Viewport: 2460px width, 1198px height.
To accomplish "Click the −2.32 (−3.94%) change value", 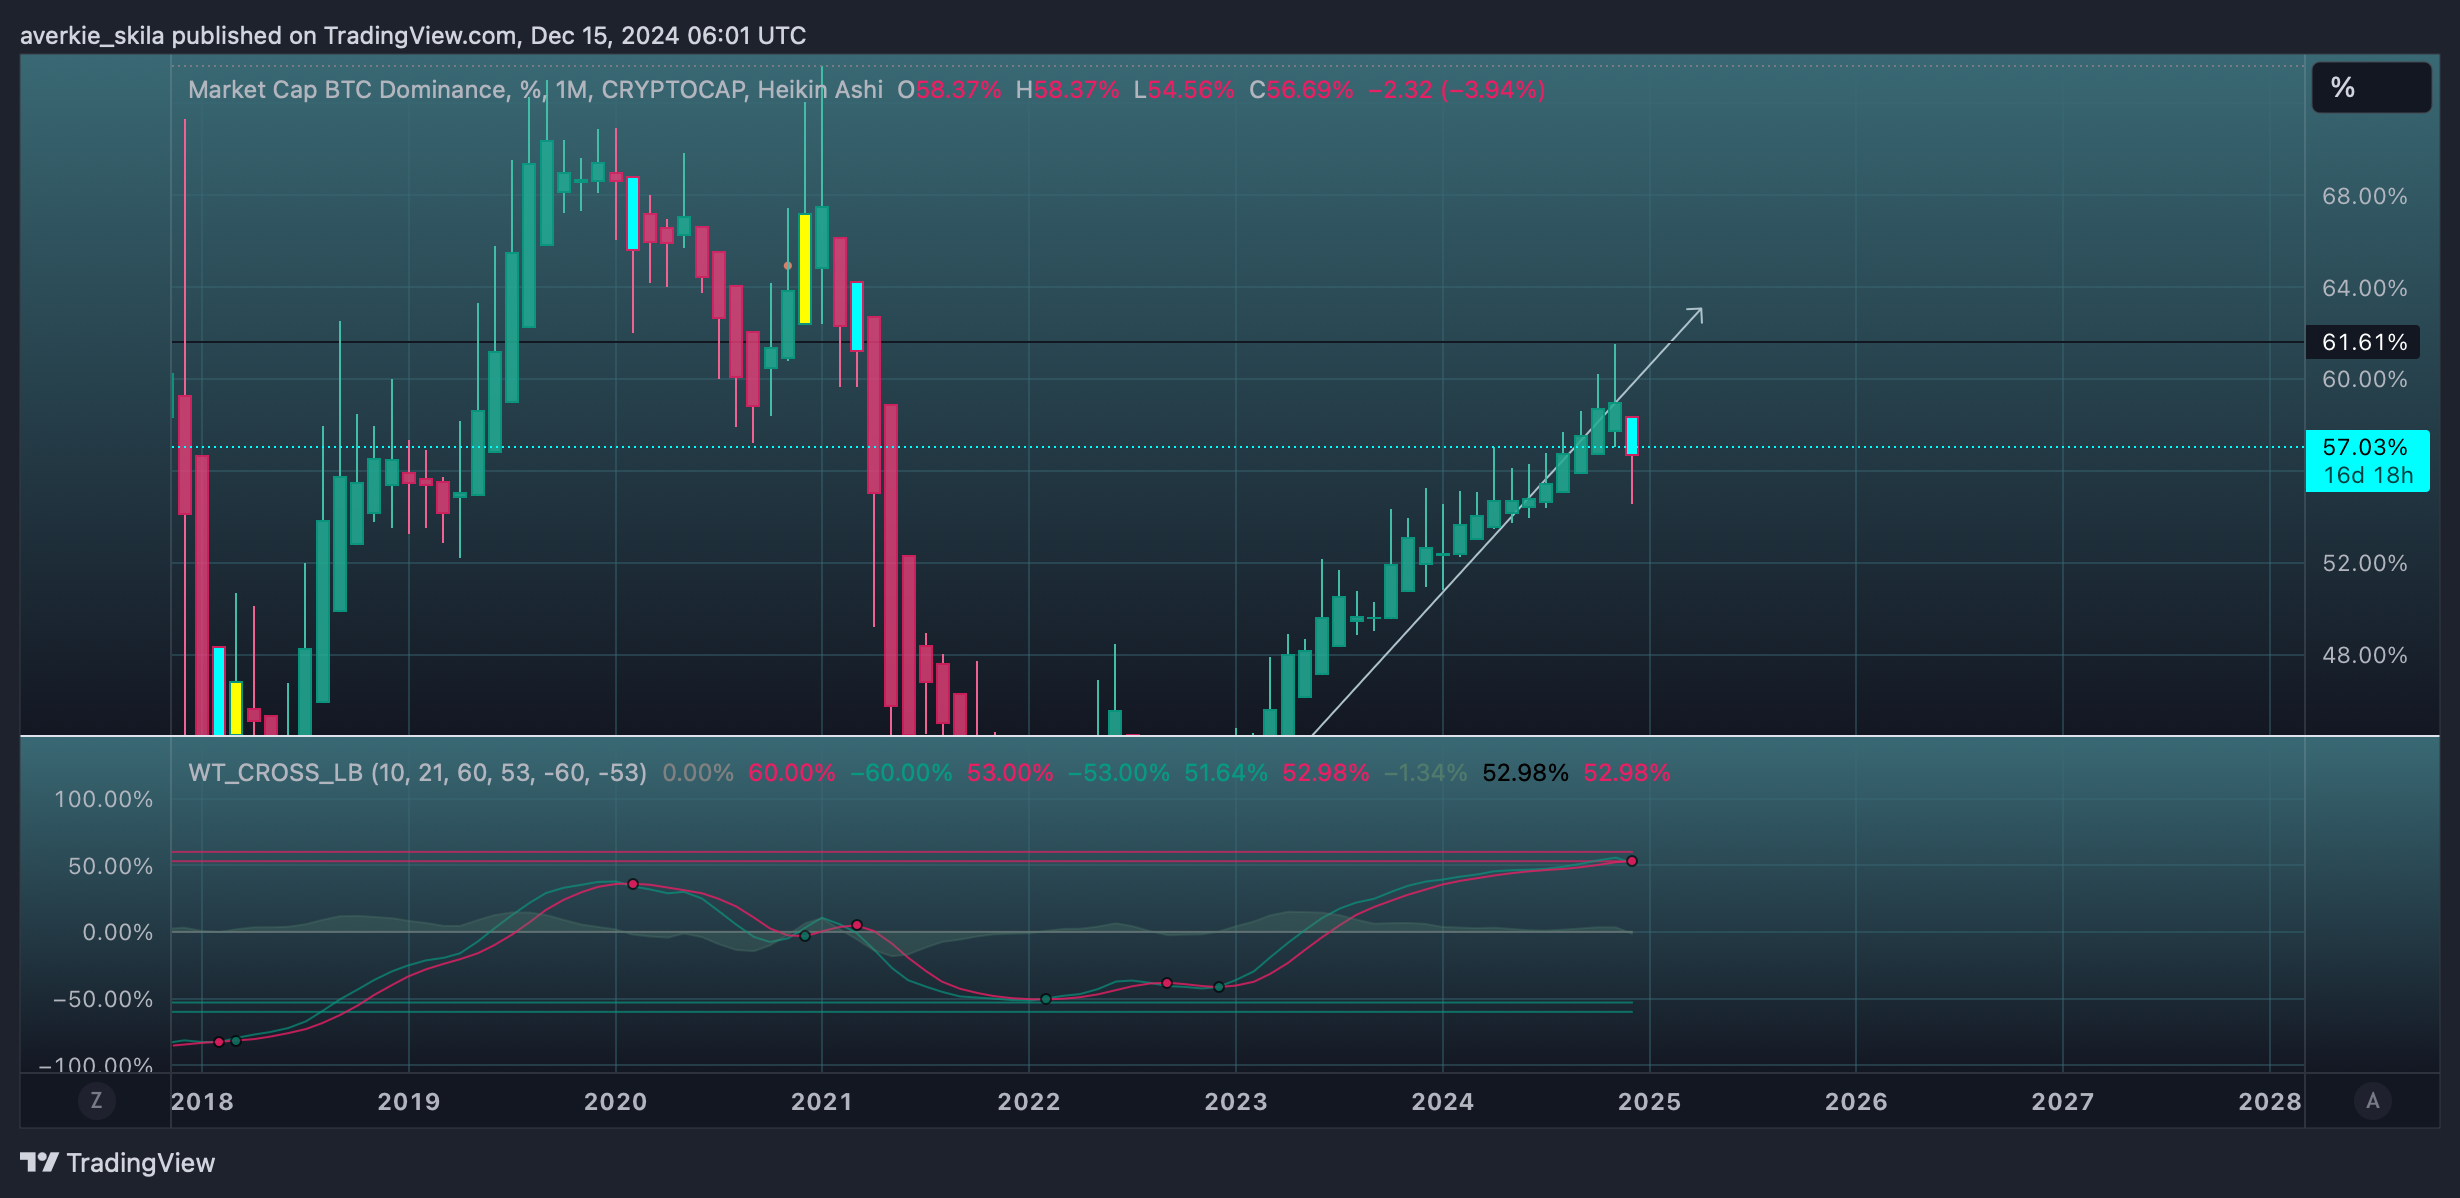I will pos(1457,90).
